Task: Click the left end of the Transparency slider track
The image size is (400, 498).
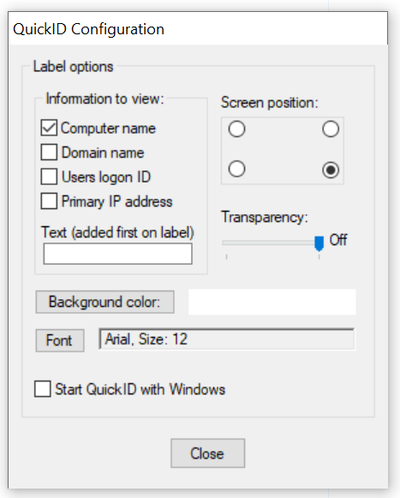Action: [225, 243]
